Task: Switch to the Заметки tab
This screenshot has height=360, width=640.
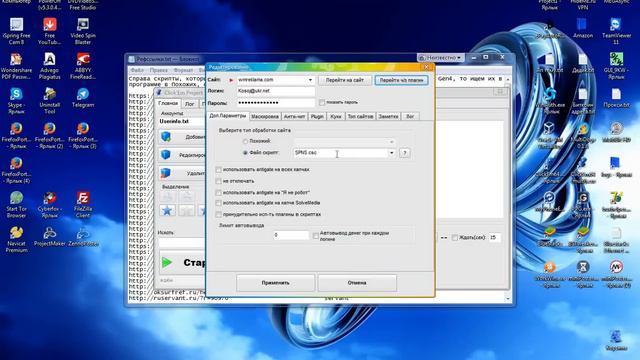Action: [388, 116]
